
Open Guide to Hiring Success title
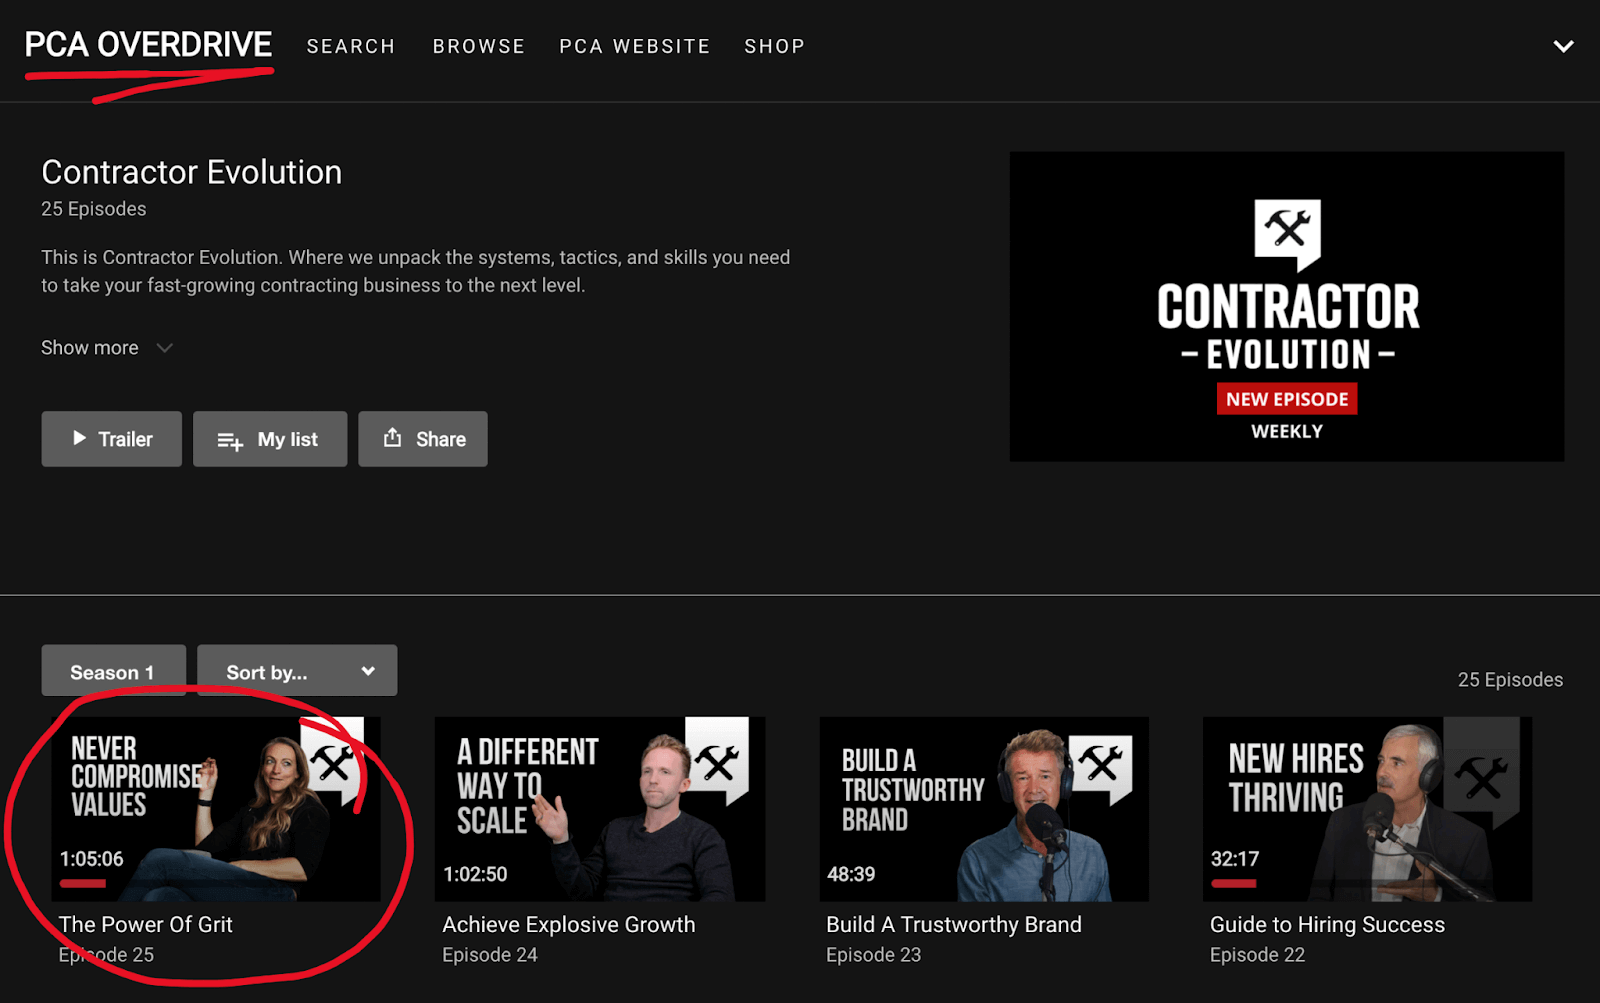pos(1327,925)
